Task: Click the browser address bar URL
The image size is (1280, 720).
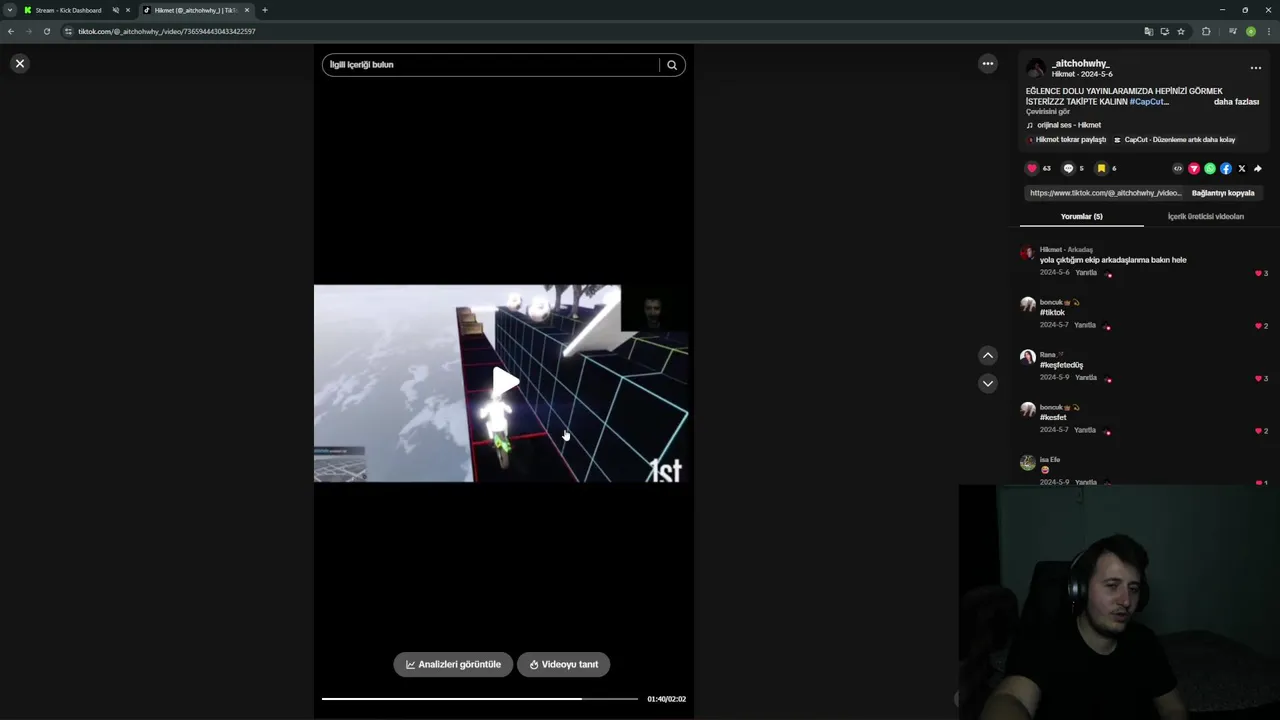Action: tap(167, 31)
